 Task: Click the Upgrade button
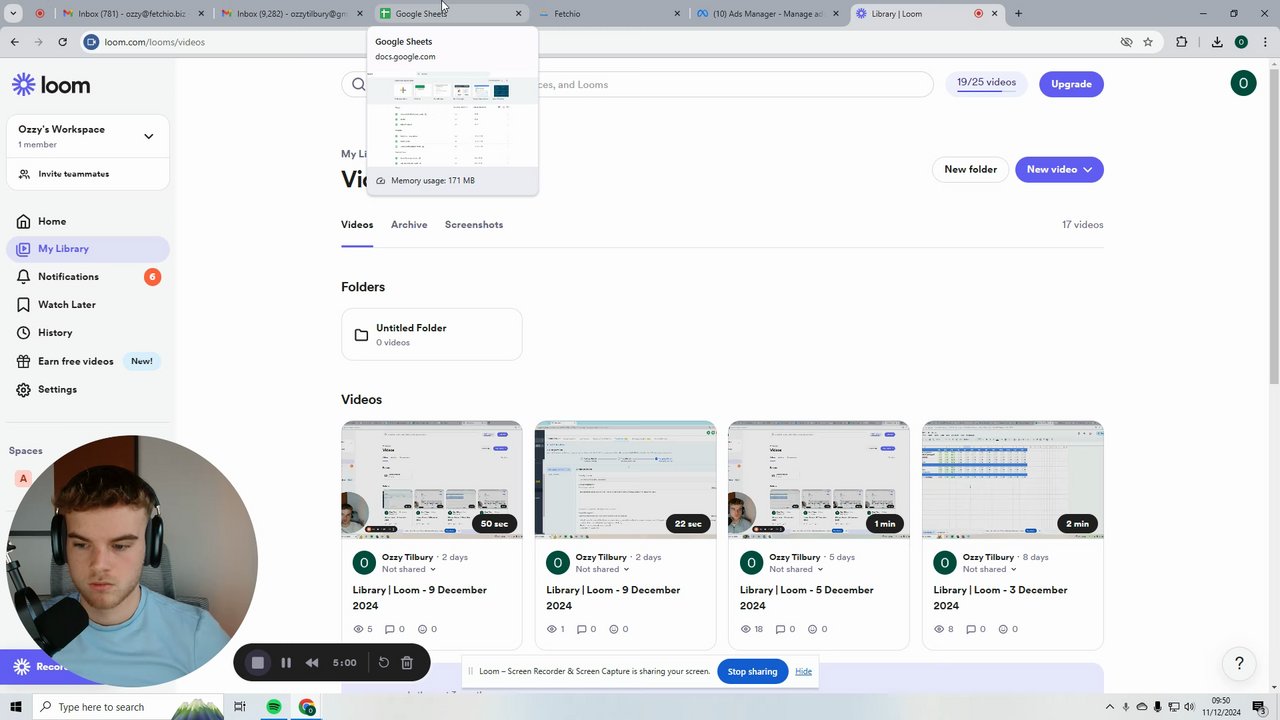click(1071, 84)
